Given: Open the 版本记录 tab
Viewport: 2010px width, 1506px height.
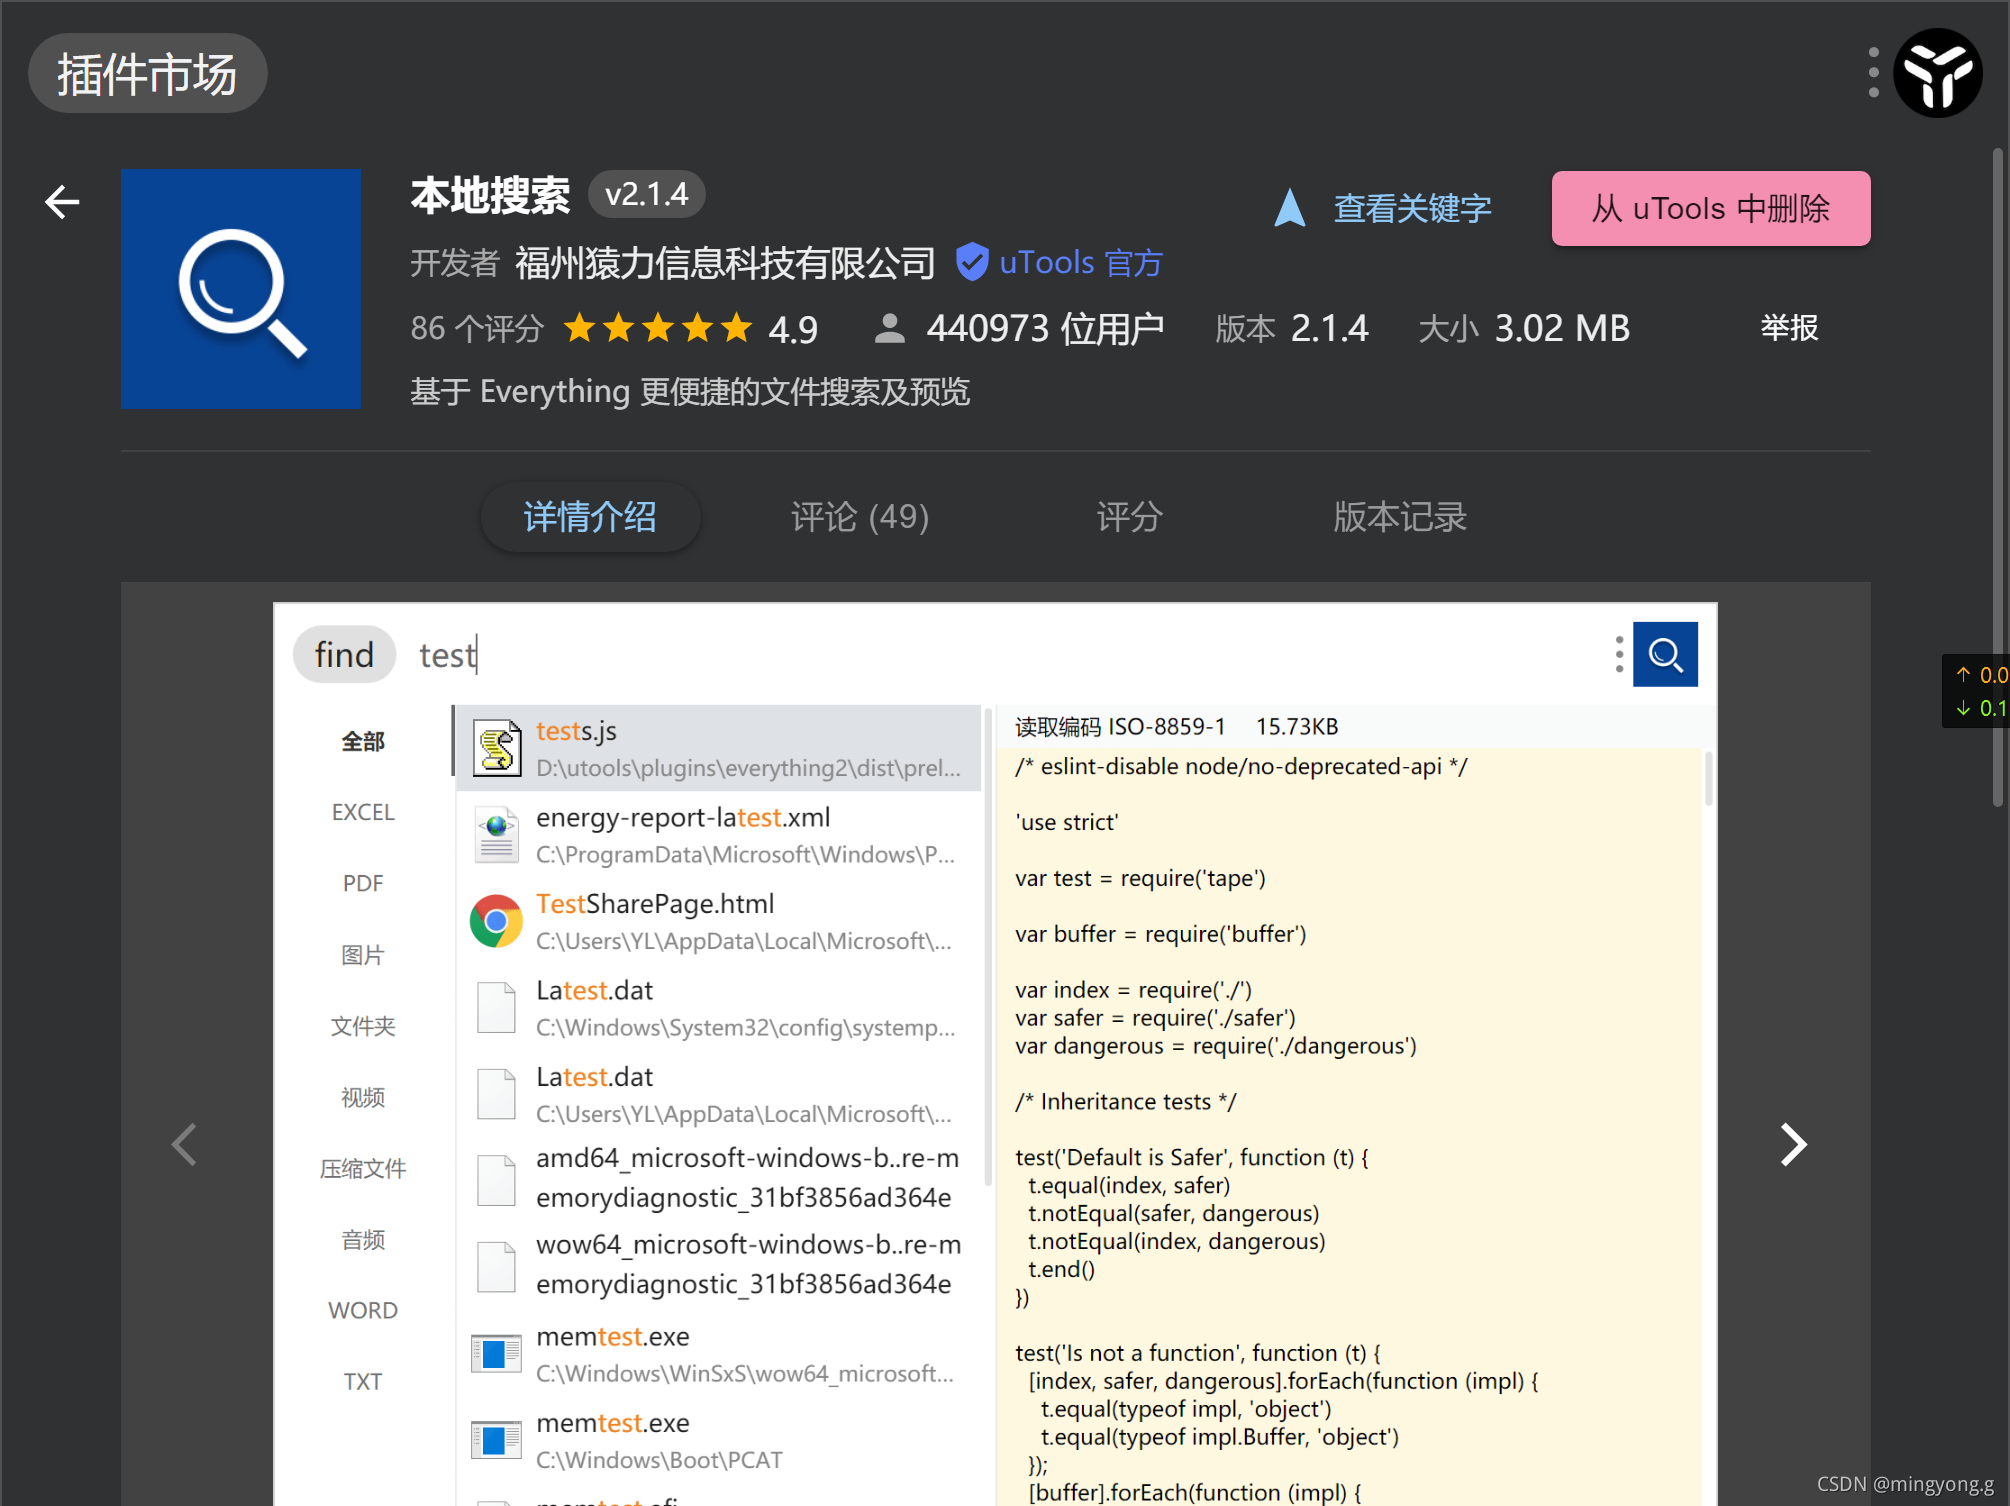Looking at the screenshot, I should pos(1399,517).
